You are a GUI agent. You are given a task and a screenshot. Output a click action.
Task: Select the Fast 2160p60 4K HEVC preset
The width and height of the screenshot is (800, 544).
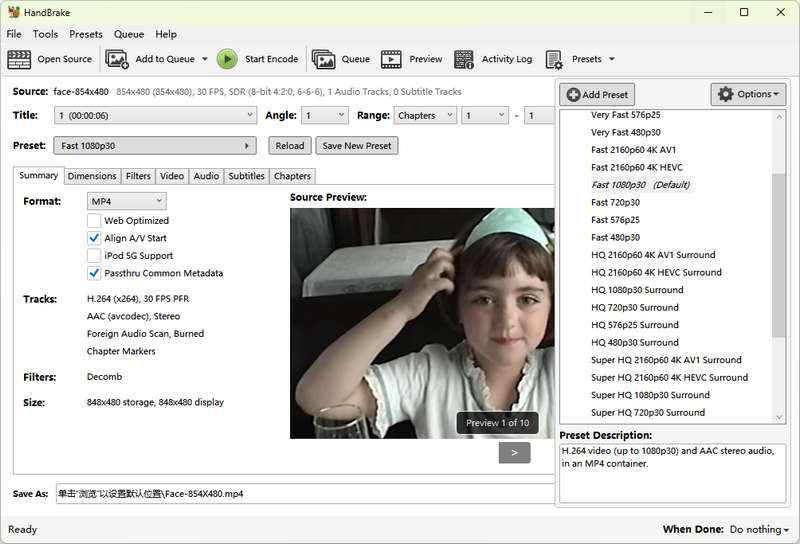(x=637, y=167)
